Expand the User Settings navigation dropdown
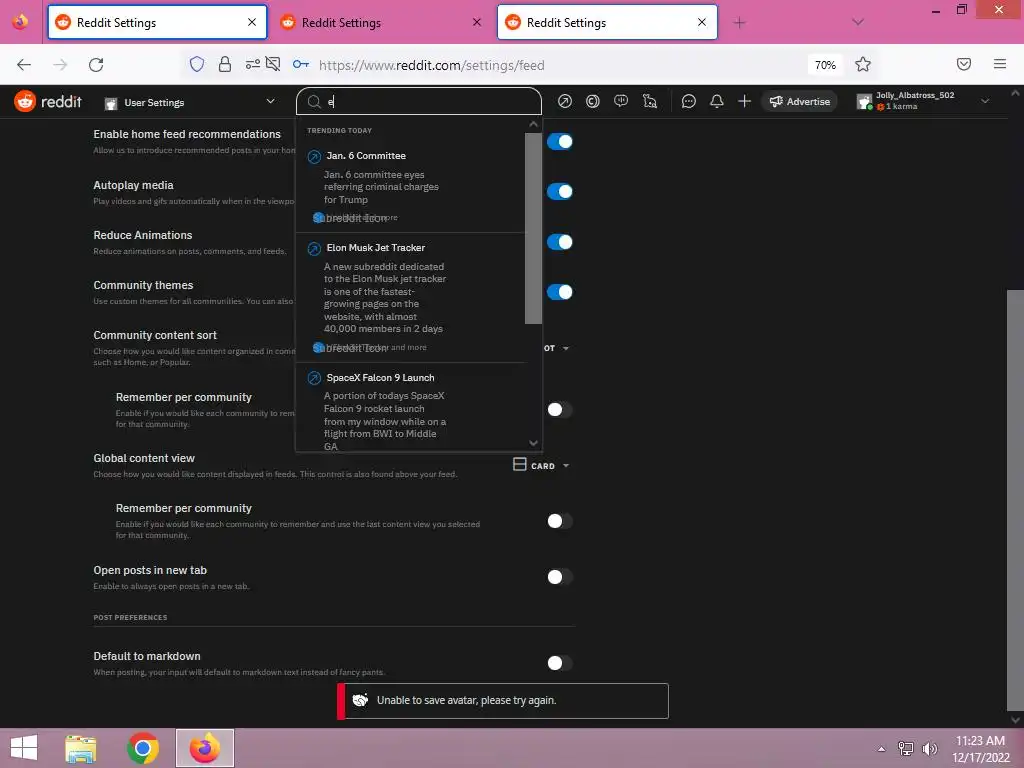Viewport: 1024px width, 768px height. click(x=189, y=102)
